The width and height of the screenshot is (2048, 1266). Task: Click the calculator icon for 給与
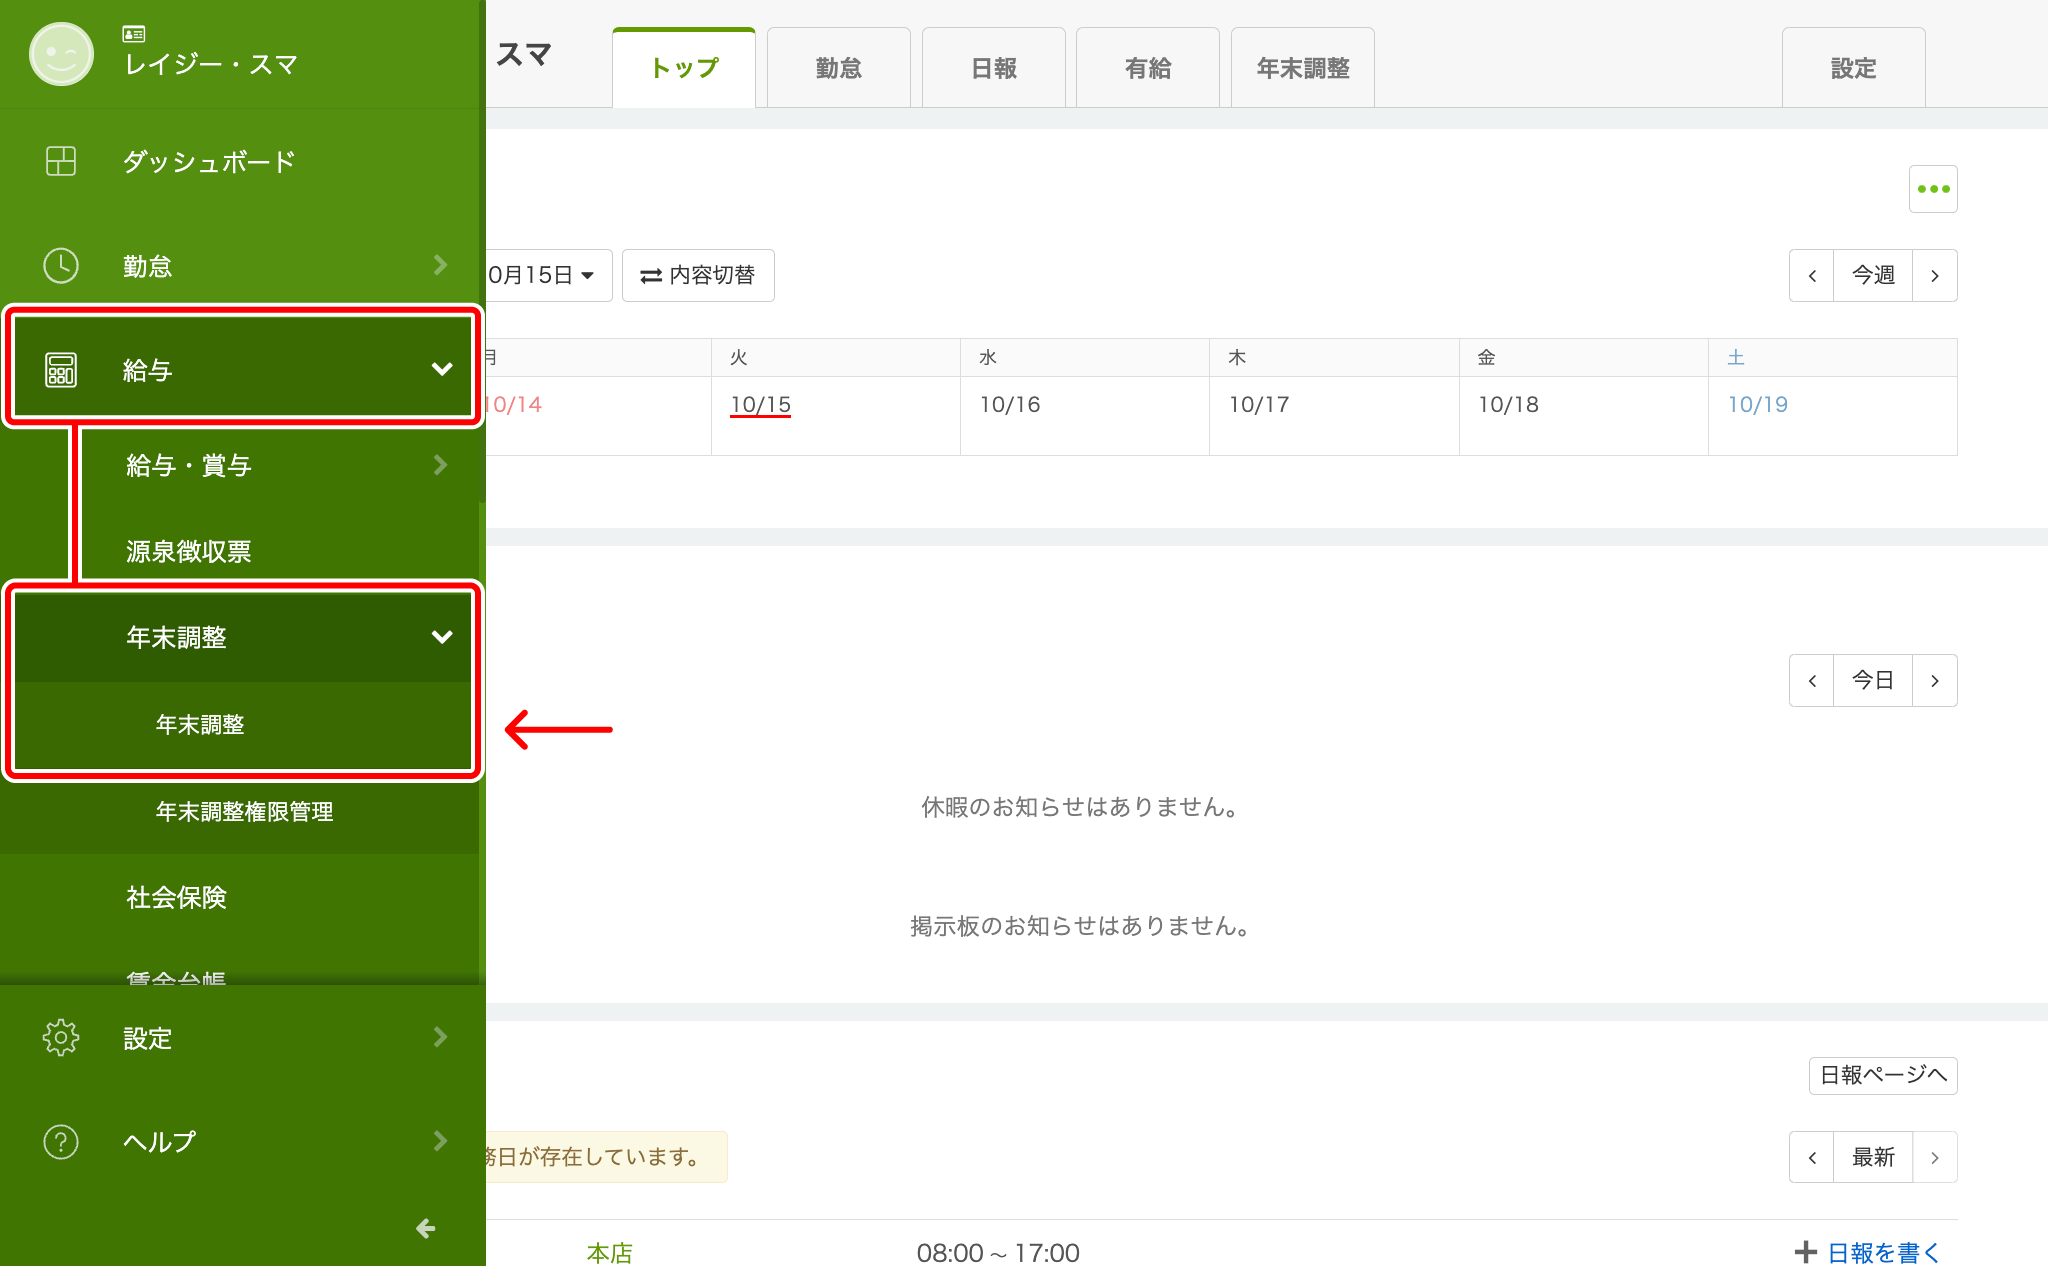coord(61,370)
